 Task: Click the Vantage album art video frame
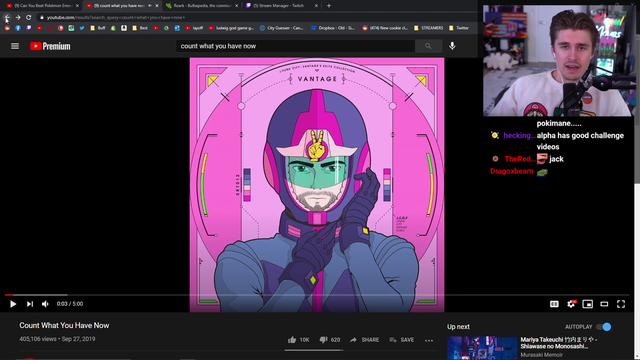[317, 184]
